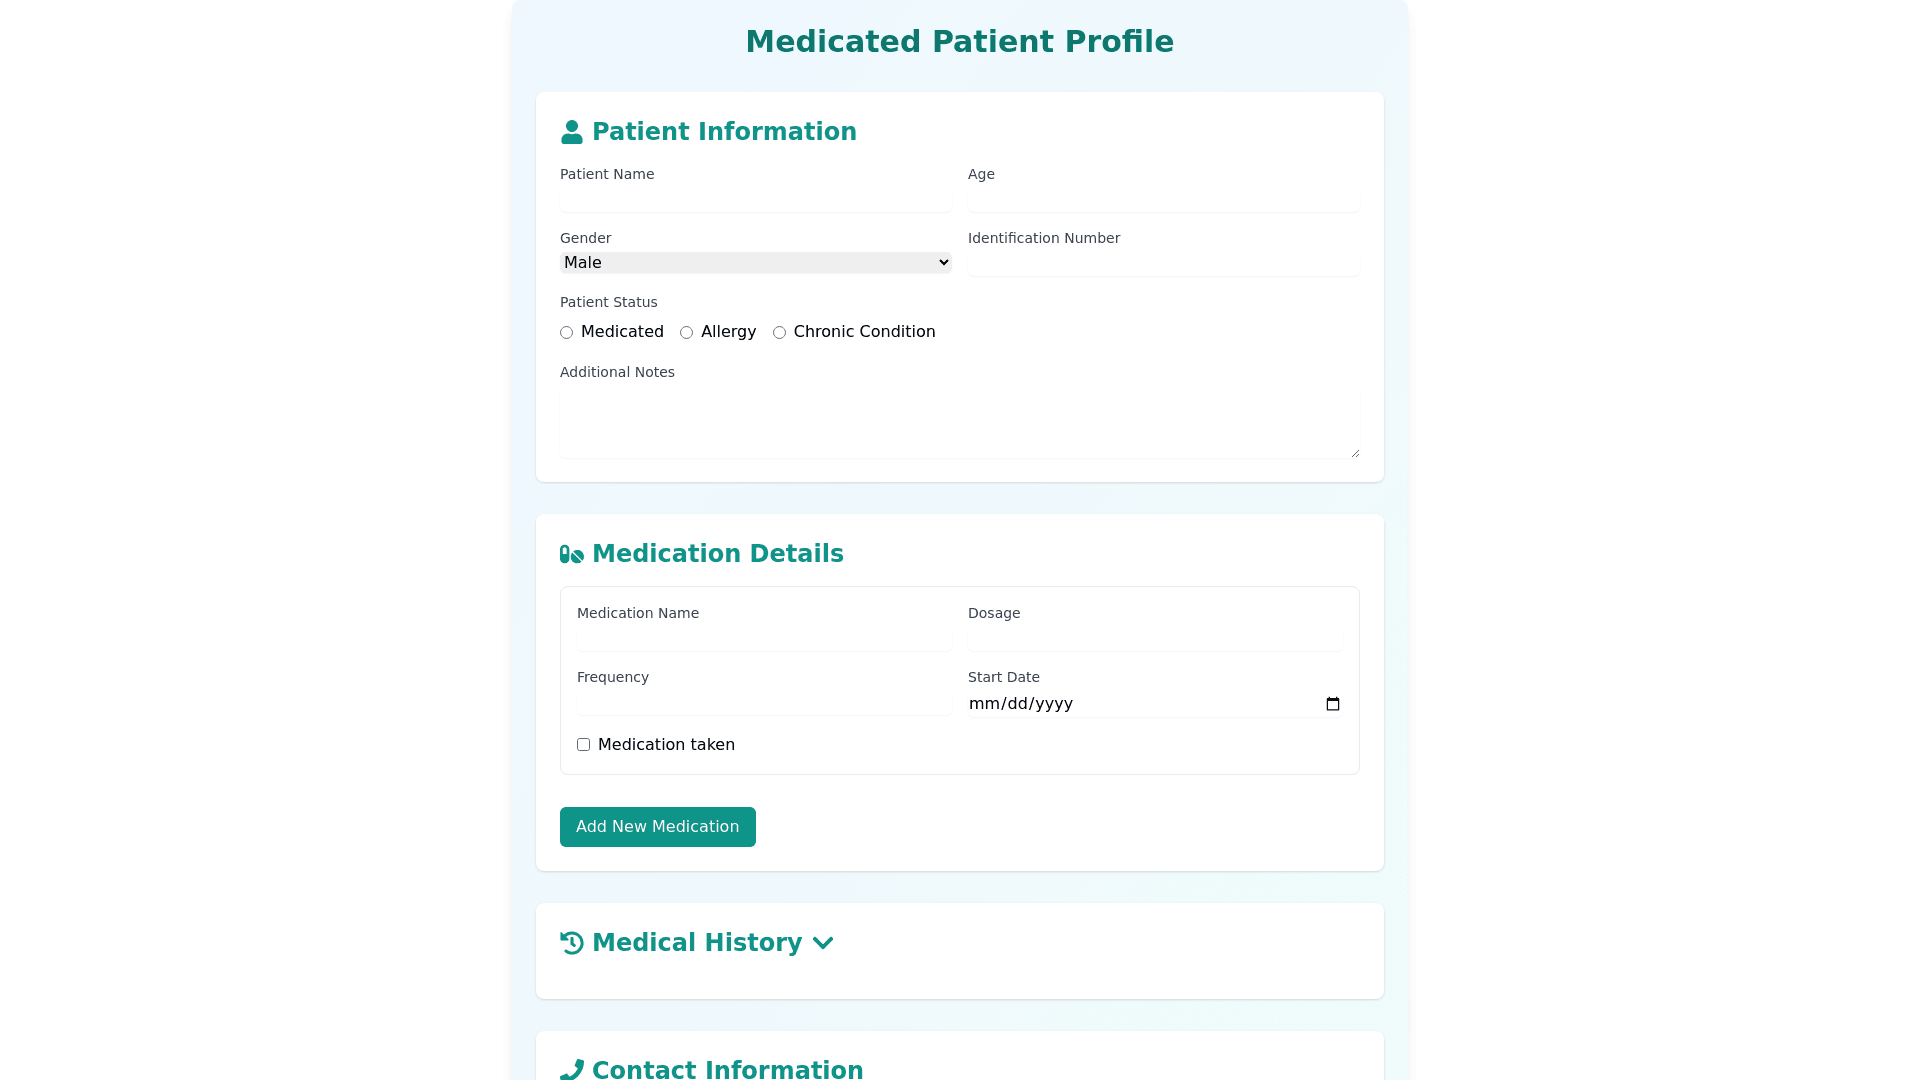The image size is (1920, 1080).
Task: Click the Additional Notes text area
Action: pyautogui.click(x=959, y=423)
